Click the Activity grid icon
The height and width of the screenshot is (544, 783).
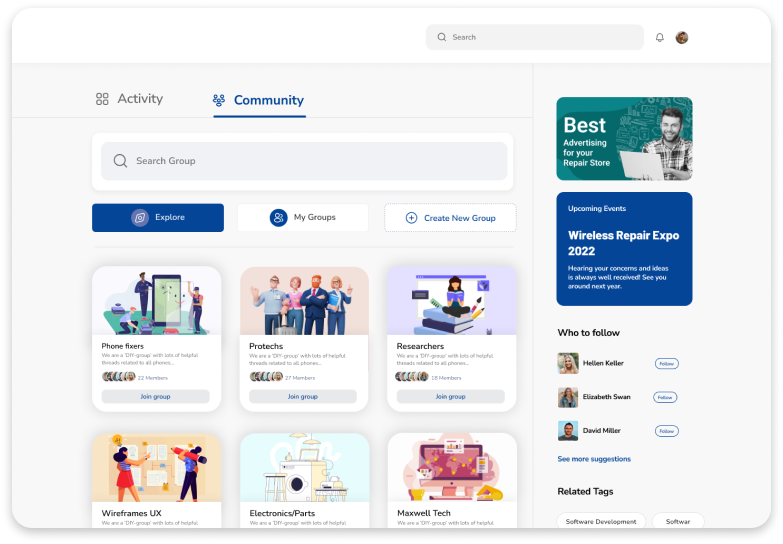(102, 99)
